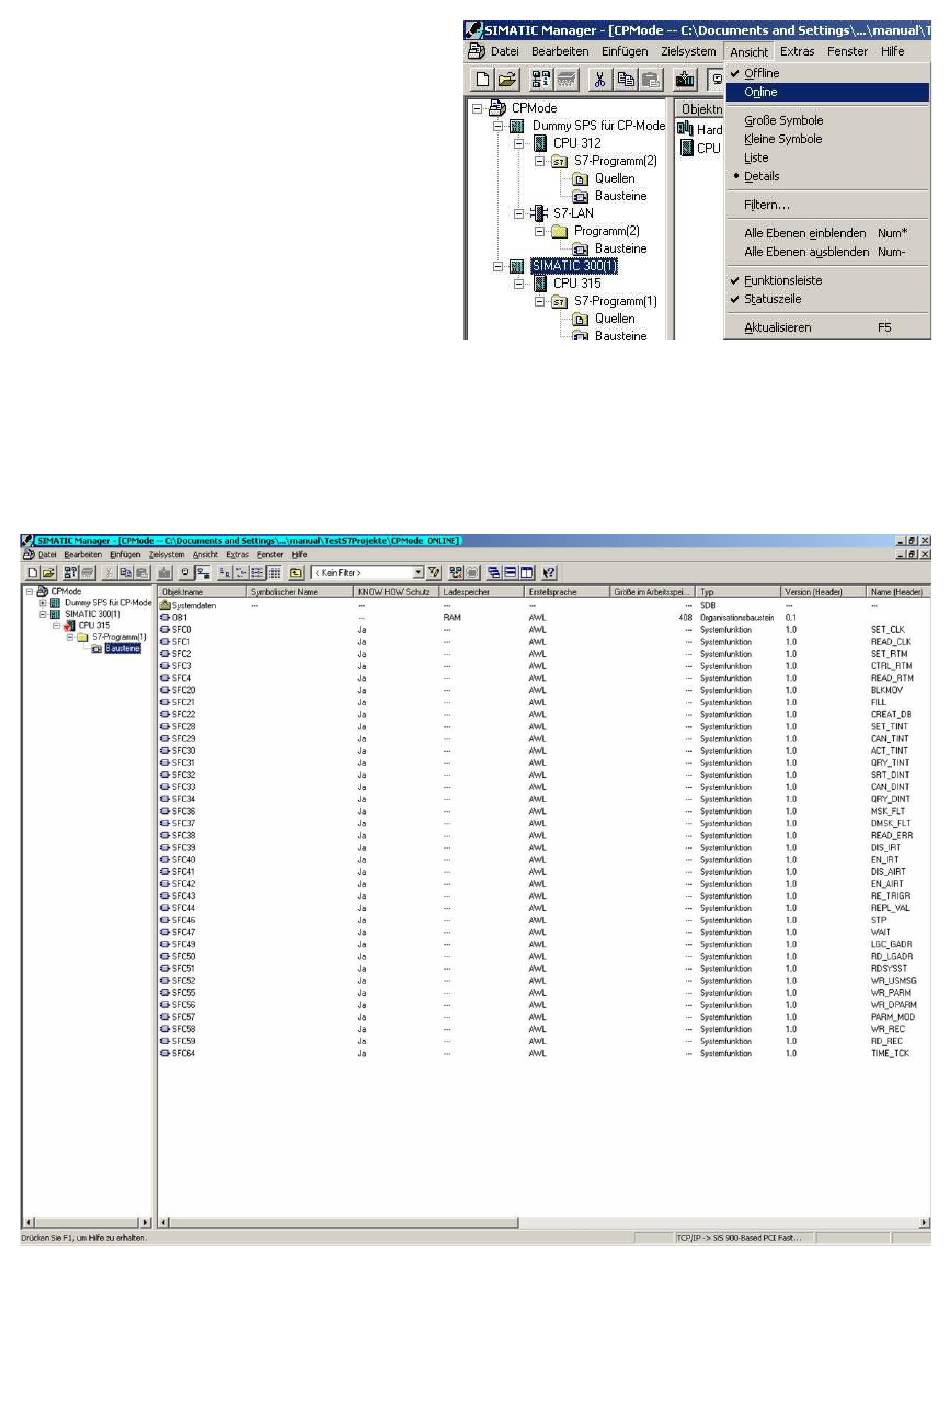Click Simulation icon right of the filter funnel
The width and height of the screenshot is (950, 1420).
click(x=456, y=573)
